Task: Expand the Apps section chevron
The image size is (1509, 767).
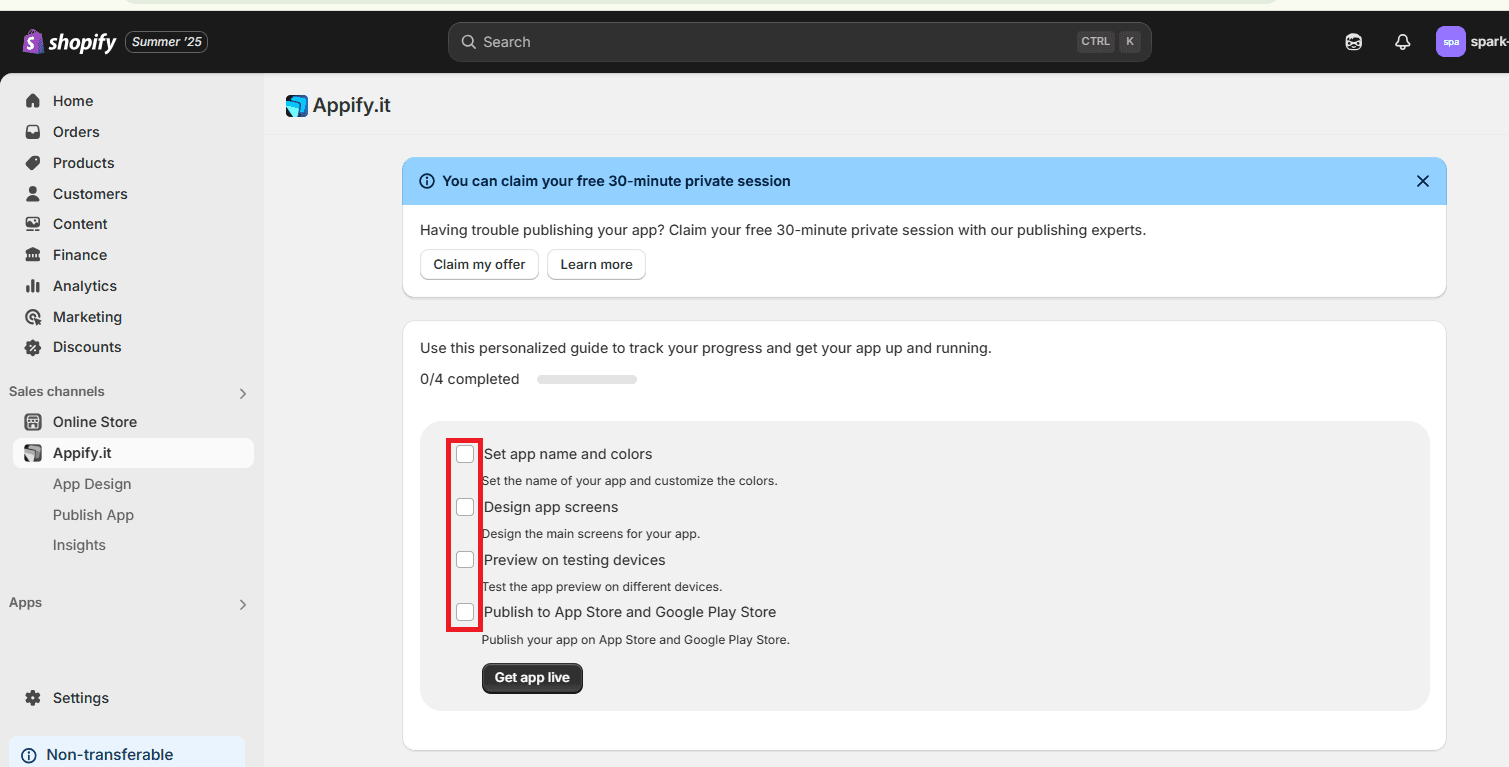Action: (x=242, y=604)
